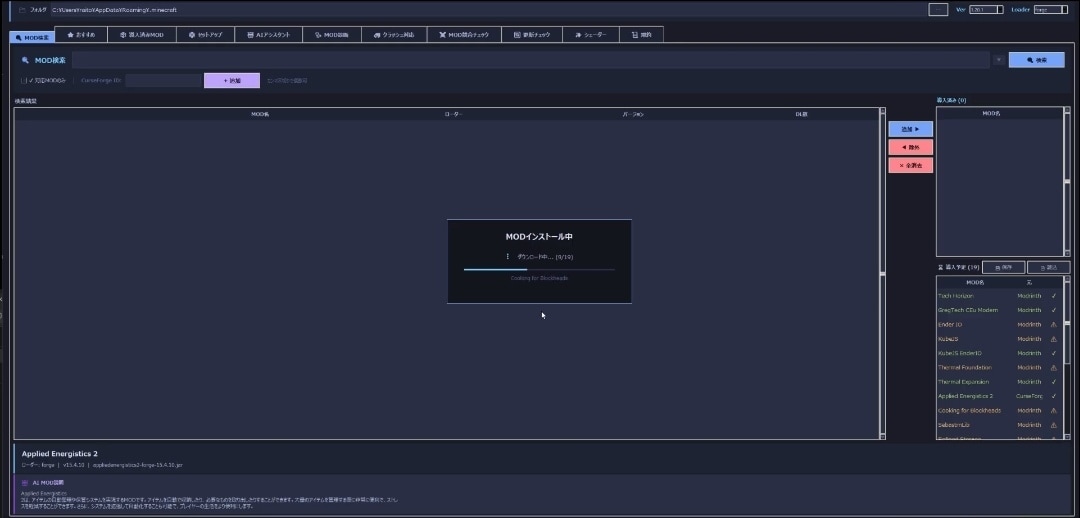Expand the search field history dropdown arrow
This screenshot has height=518, width=1080.
tap(998, 60)
